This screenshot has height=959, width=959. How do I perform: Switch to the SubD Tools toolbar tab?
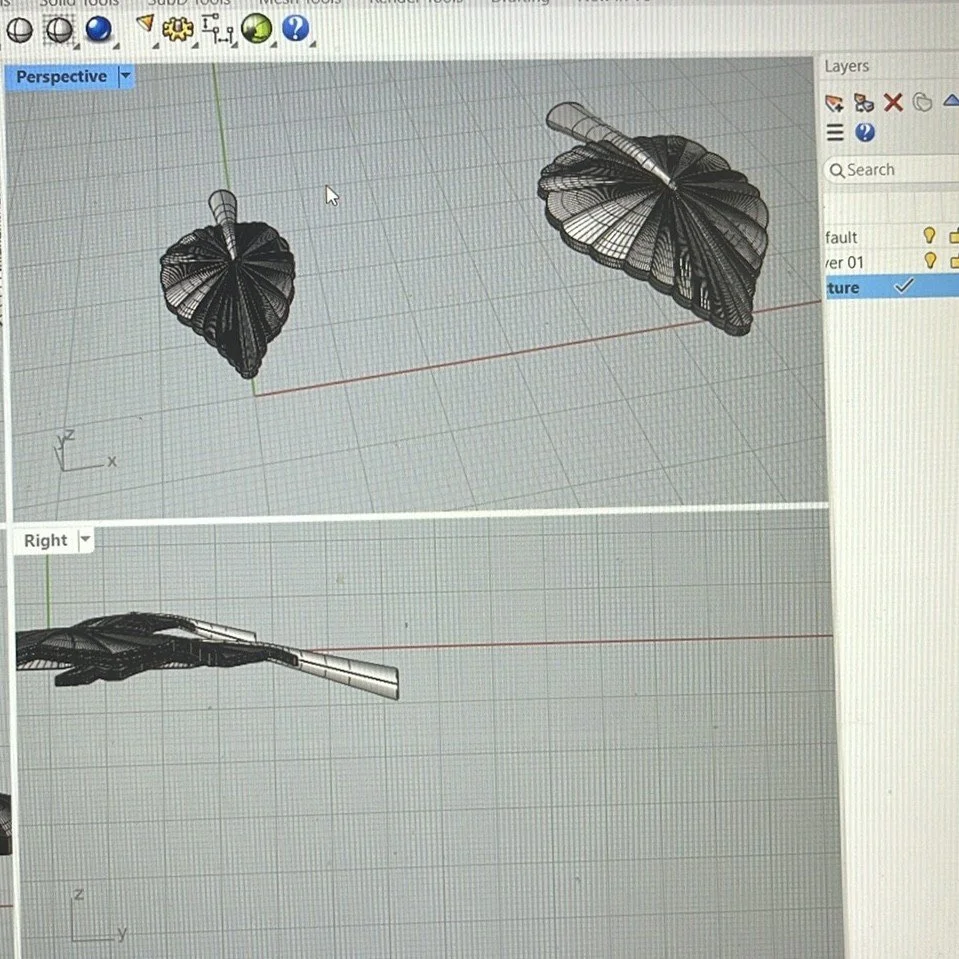tap(188, 2)
